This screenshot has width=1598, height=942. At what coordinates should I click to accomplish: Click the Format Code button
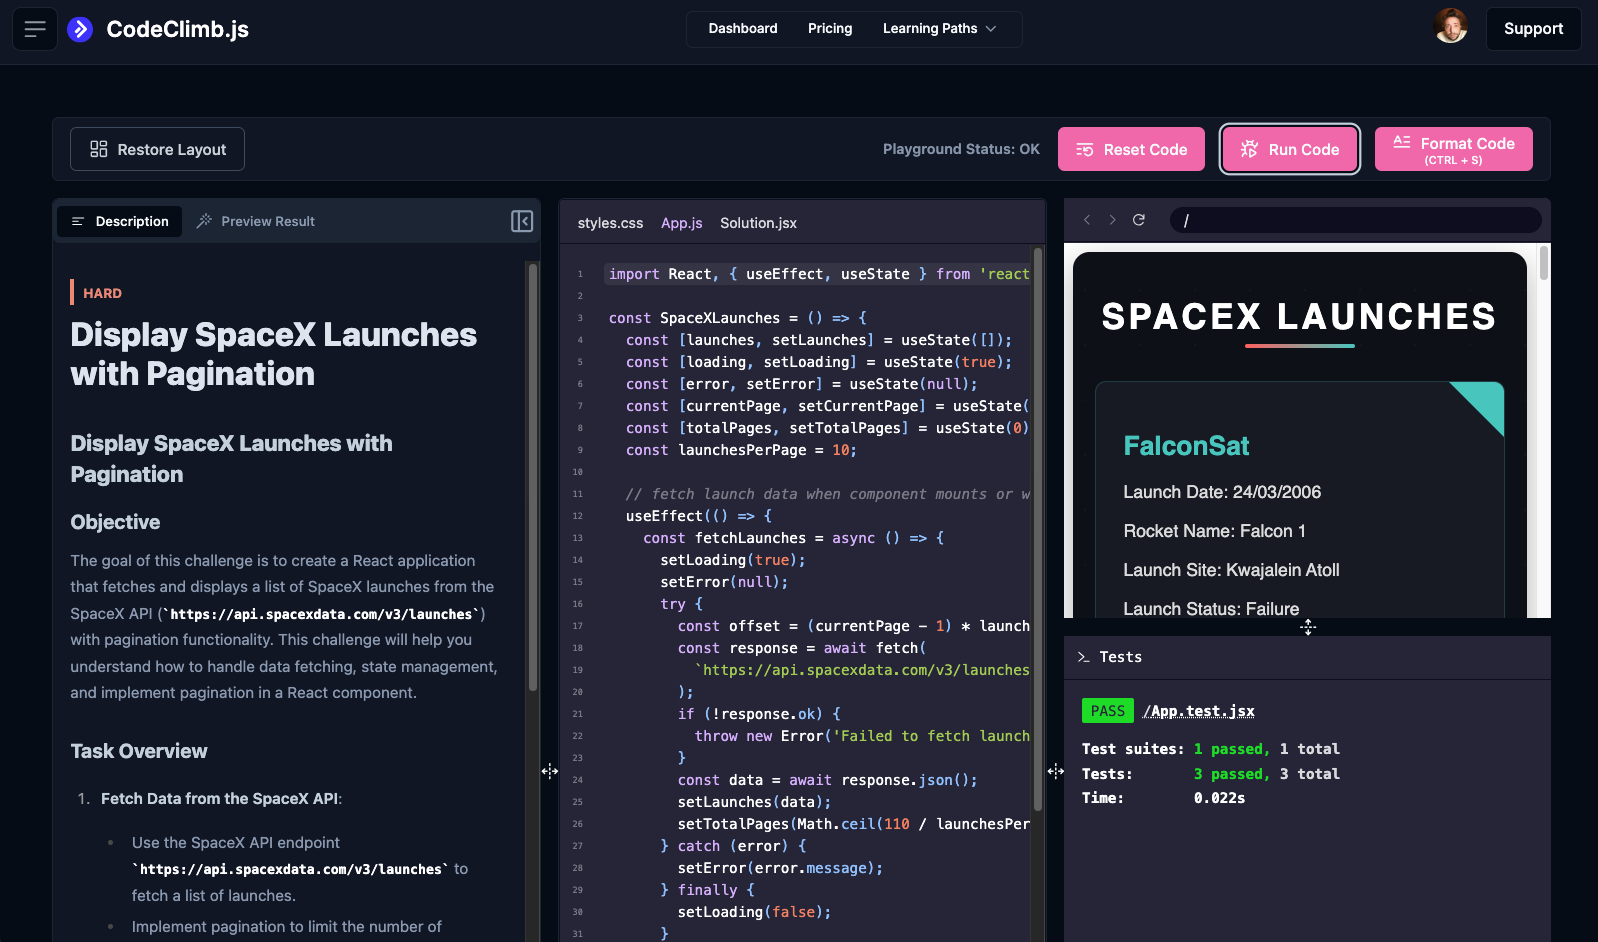[1453, 149]
